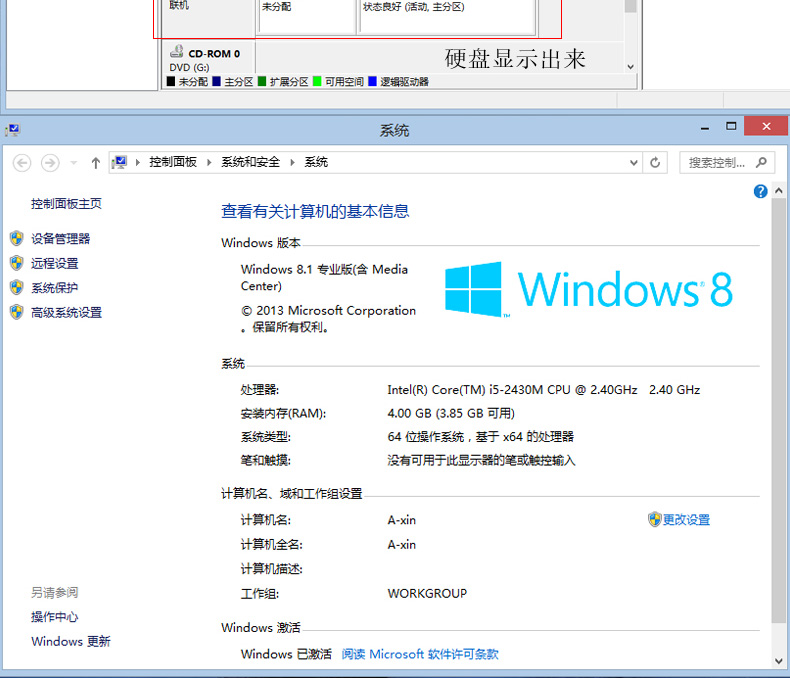
Task: Click blue 逻辑驱动器 legend swatch
Action: [372, 81]
